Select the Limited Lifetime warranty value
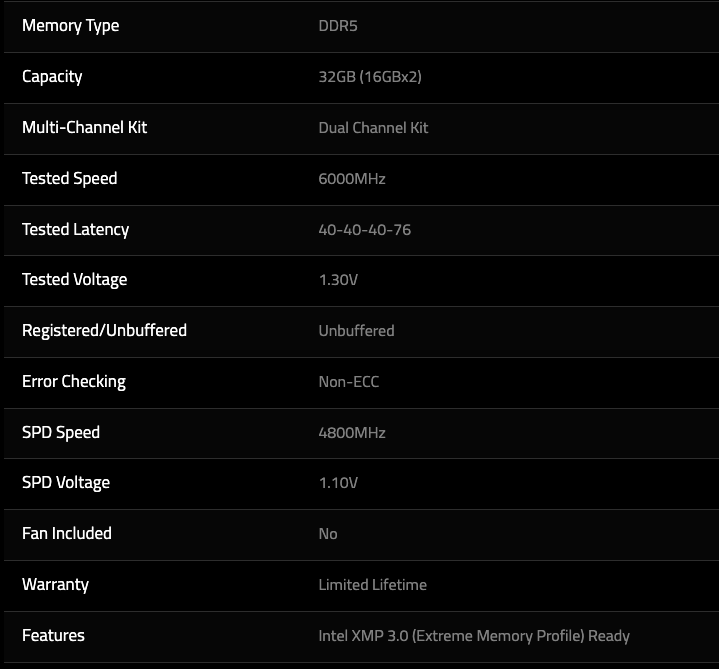719x669 pixels. 373,585
